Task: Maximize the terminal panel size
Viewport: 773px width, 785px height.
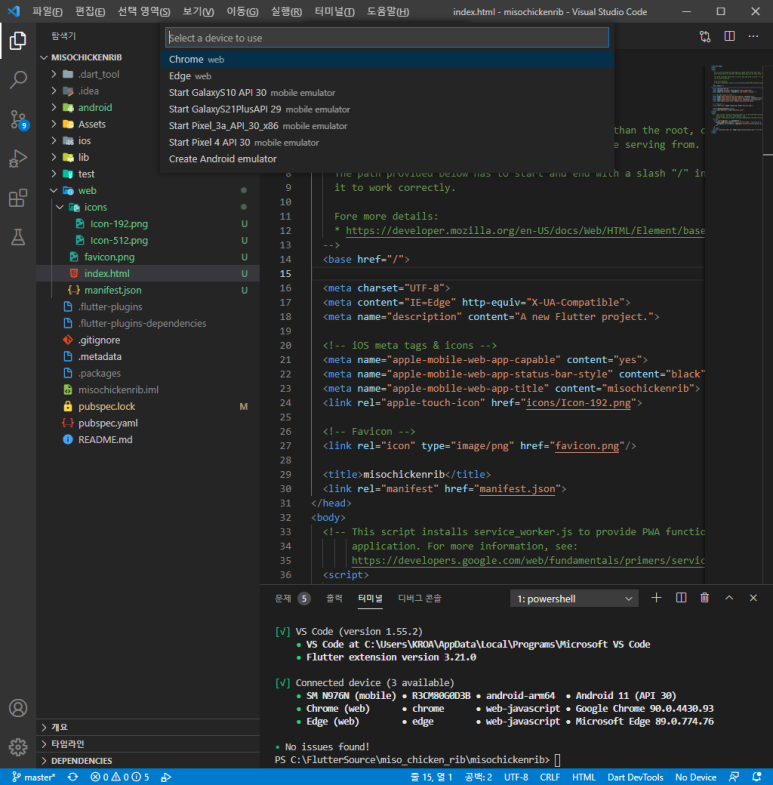Action: pyautogui.click(x=729, y=598)
